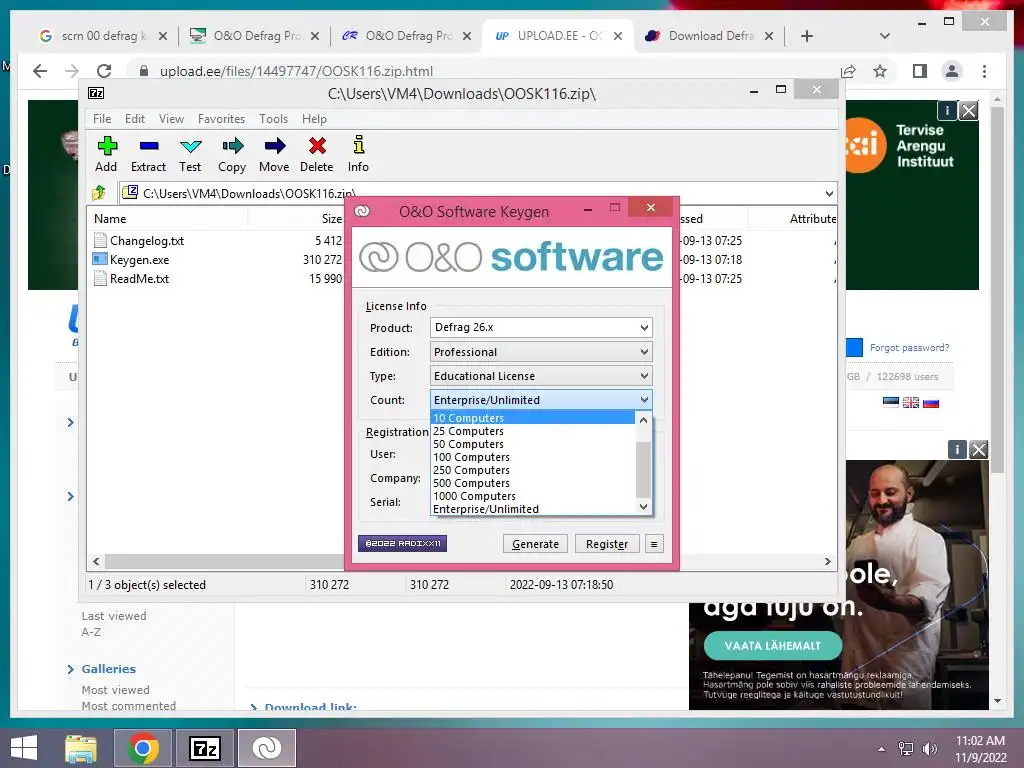Go back in Chrome browser
Viewport: 1024px width, 768px height.
click(x=40, y=71)
